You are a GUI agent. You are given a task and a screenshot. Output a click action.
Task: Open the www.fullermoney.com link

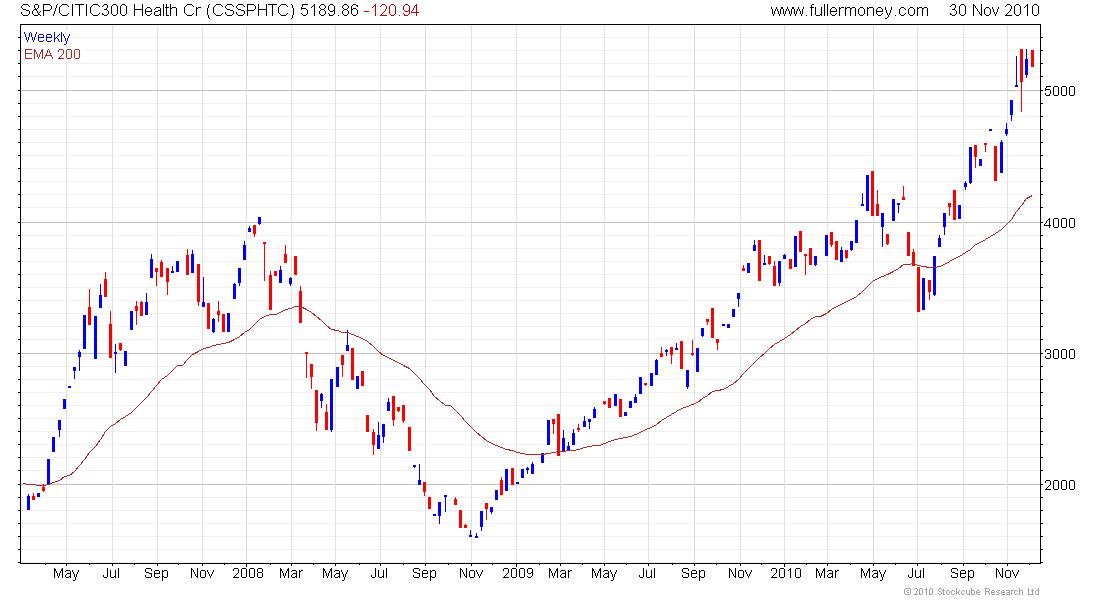(x=849, y=11)
